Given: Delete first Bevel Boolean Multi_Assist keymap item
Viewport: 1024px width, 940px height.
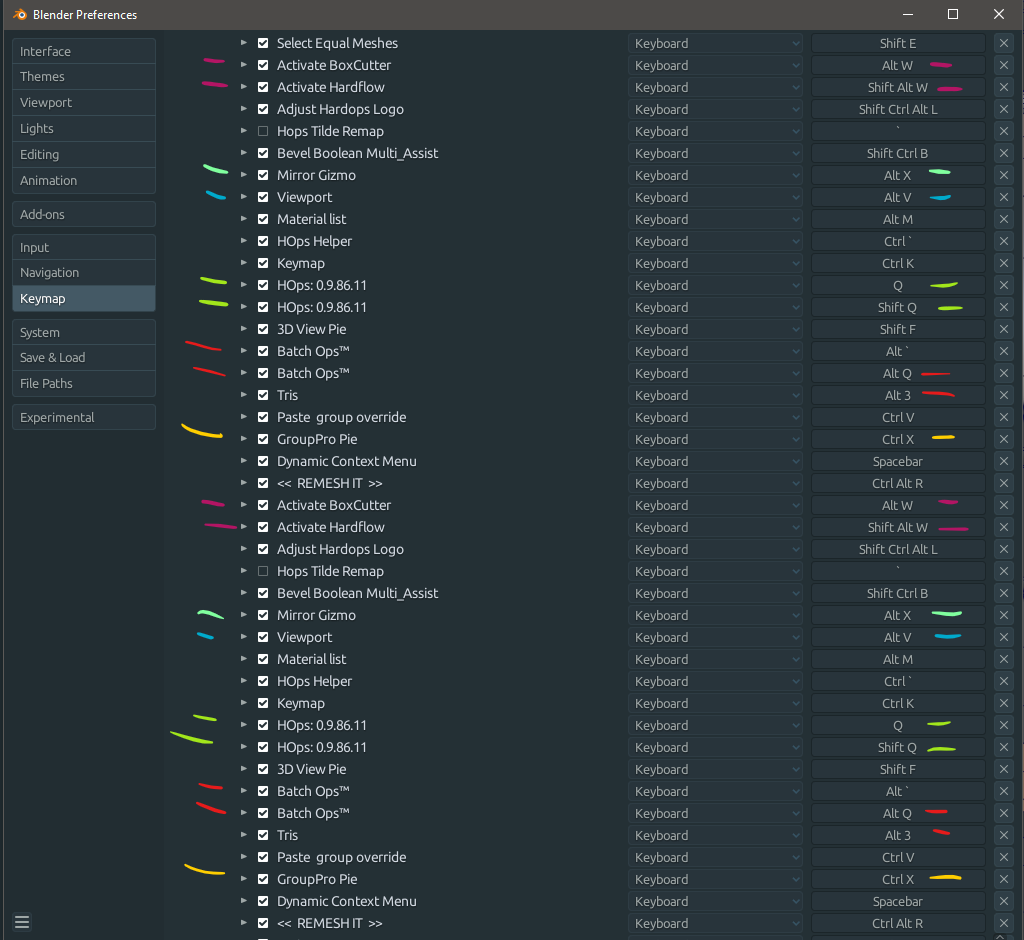Looking at the screenshot, I should coord(1004,154).
